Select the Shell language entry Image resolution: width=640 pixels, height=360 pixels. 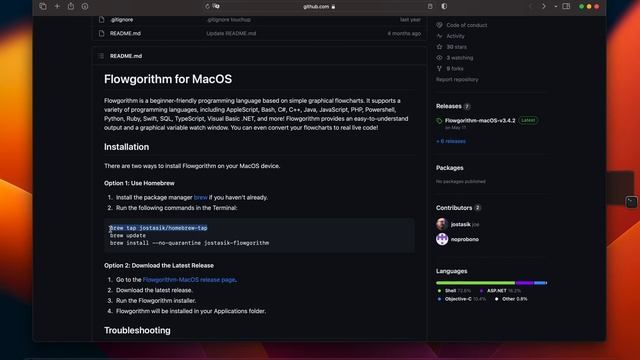[454, 291]
